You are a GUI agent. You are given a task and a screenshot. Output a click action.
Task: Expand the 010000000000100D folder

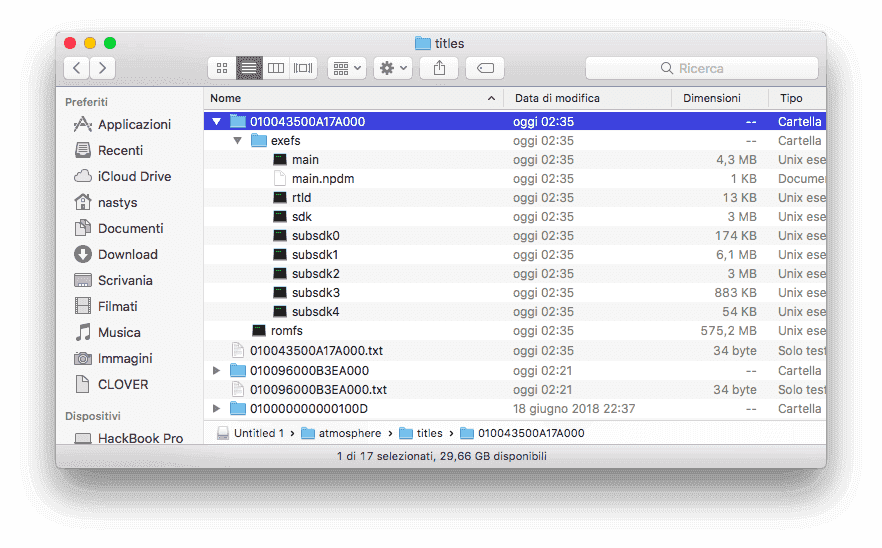point(217,408)
